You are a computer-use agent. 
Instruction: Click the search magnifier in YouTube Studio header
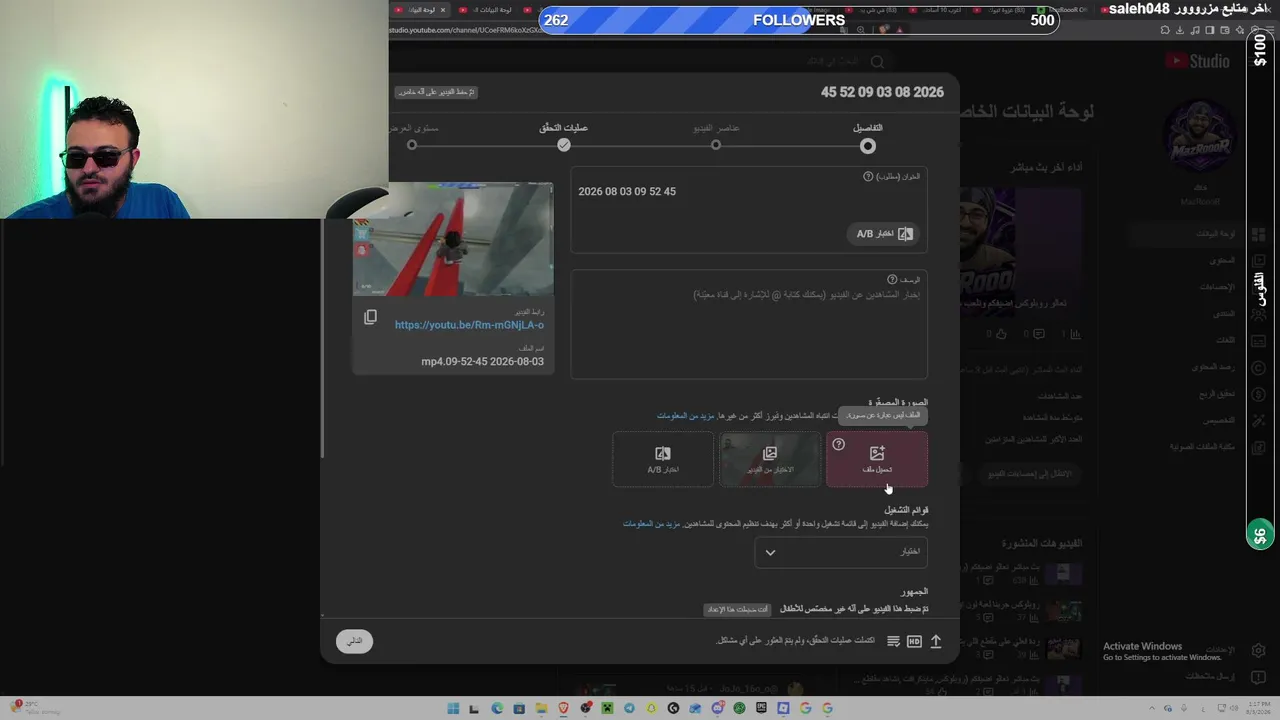tap(877, 61)
